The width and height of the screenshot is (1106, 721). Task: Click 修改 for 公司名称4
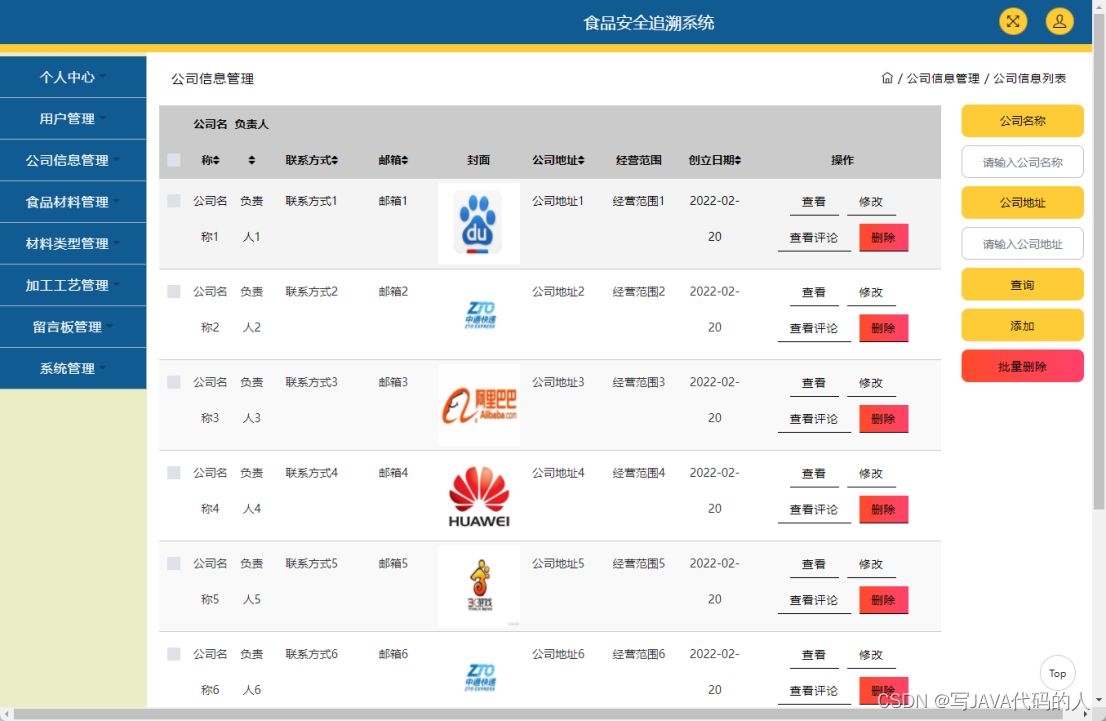(871, 473)
